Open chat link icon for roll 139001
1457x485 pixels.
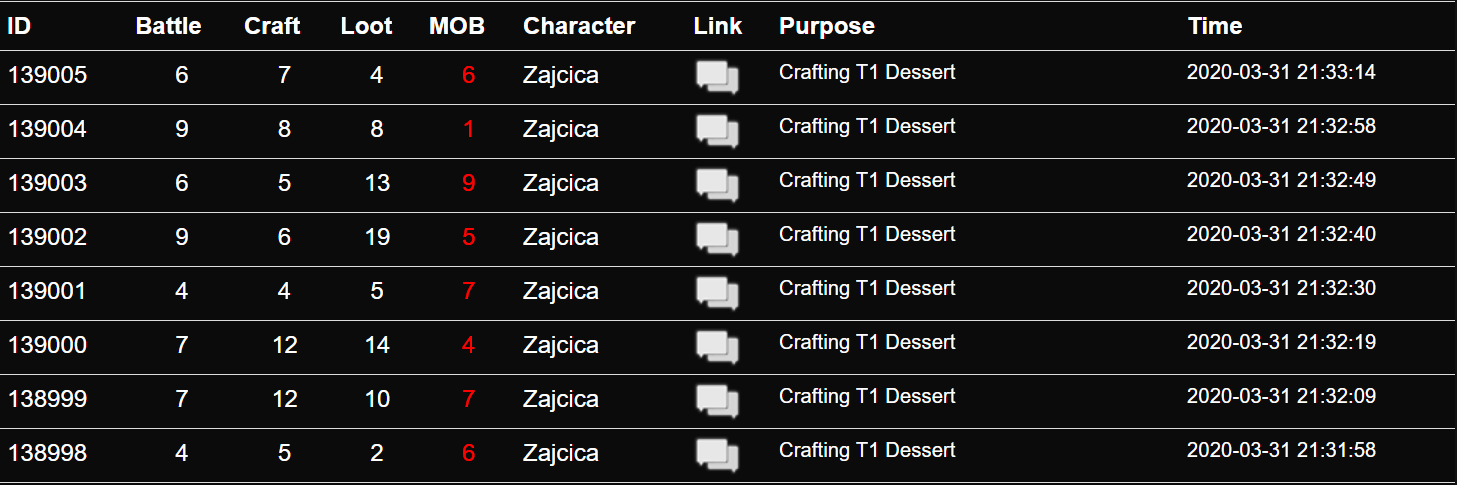pyautogui.click(x=717, y=293)
